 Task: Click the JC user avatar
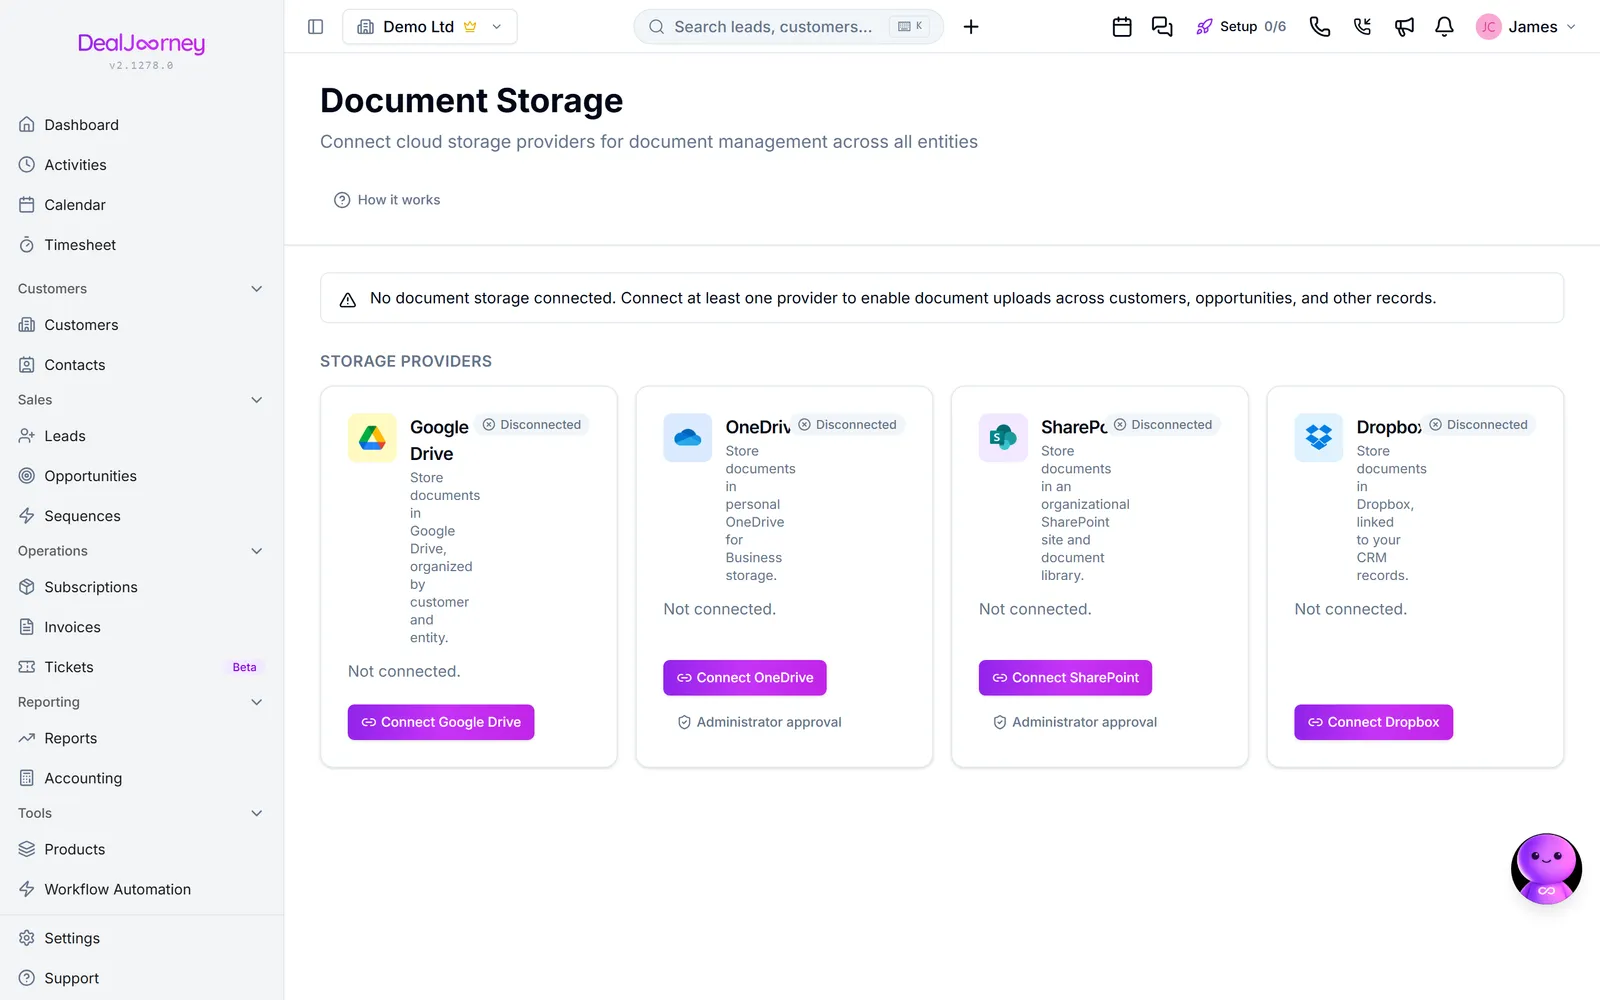(x=1488, y=27)
